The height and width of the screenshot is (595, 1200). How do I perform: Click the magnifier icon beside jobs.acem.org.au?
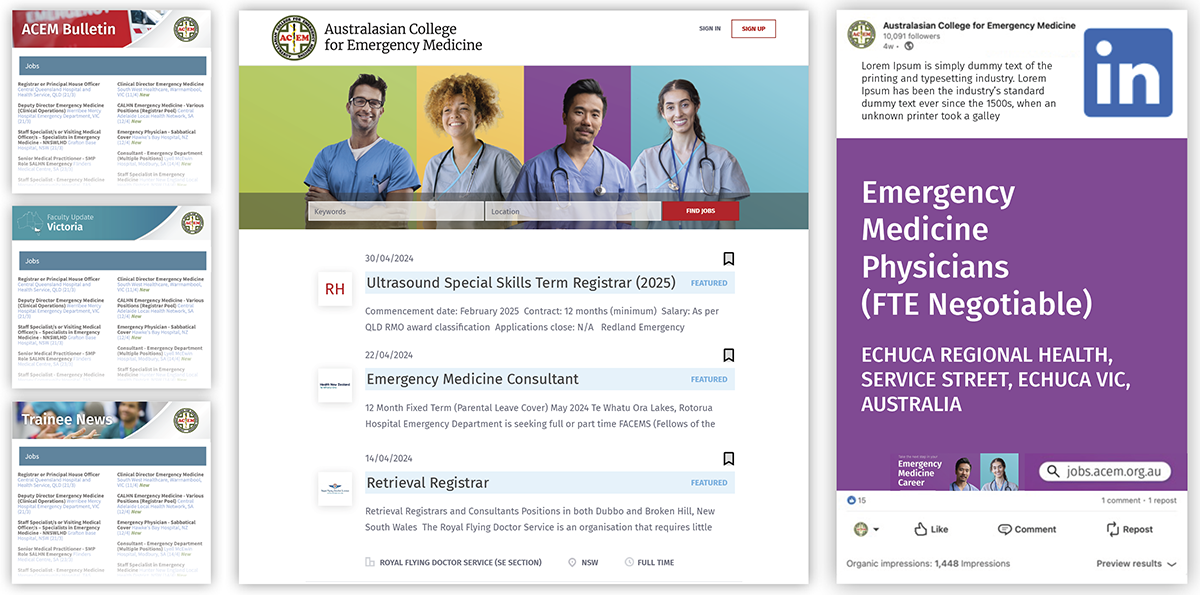point(1054,471)
